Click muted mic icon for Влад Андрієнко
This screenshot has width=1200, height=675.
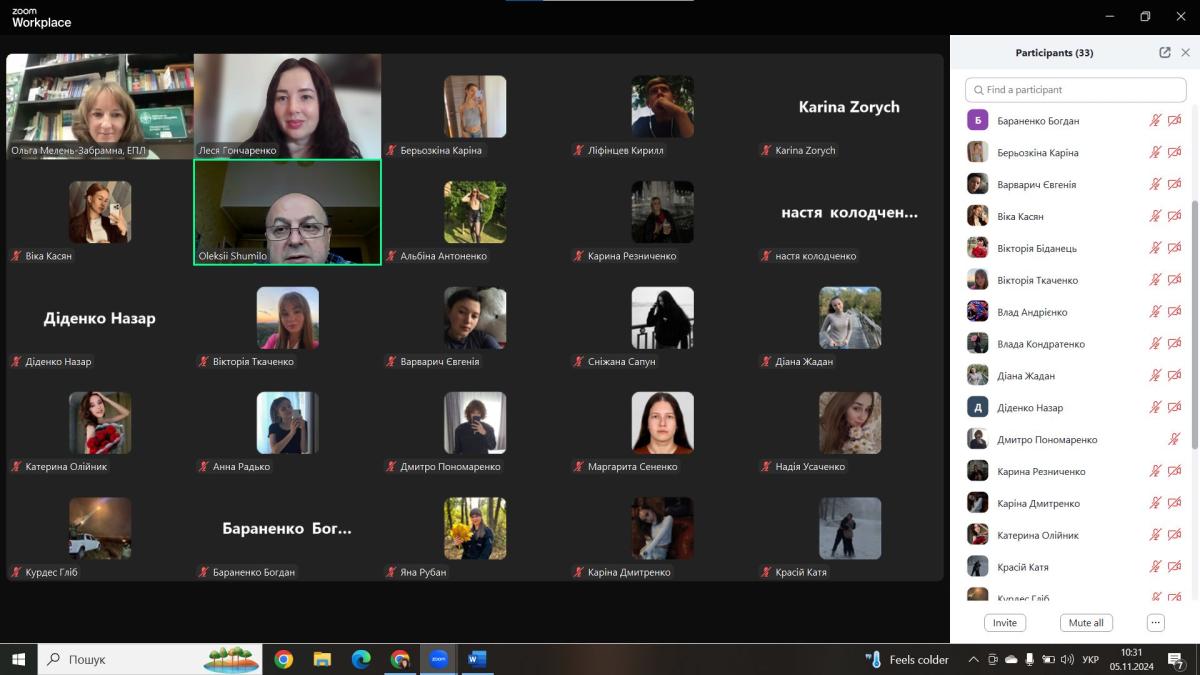click(1155, 313)
